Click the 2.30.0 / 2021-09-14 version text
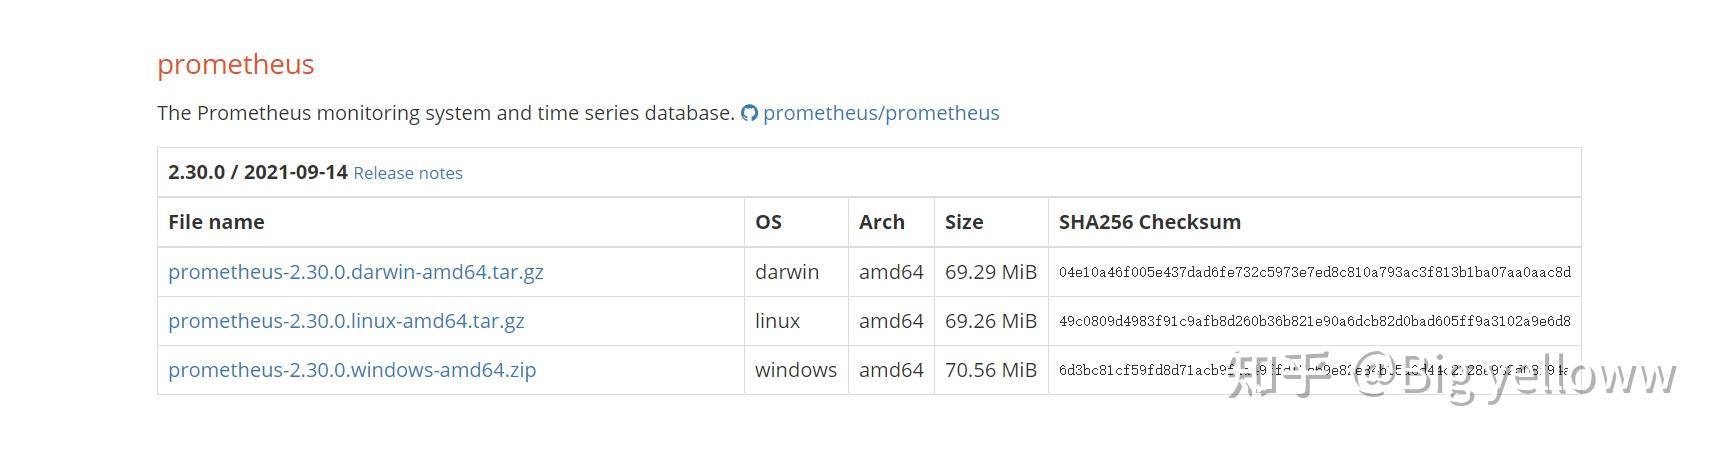This screenshot has width=1720, height=452. click(257, 172)
